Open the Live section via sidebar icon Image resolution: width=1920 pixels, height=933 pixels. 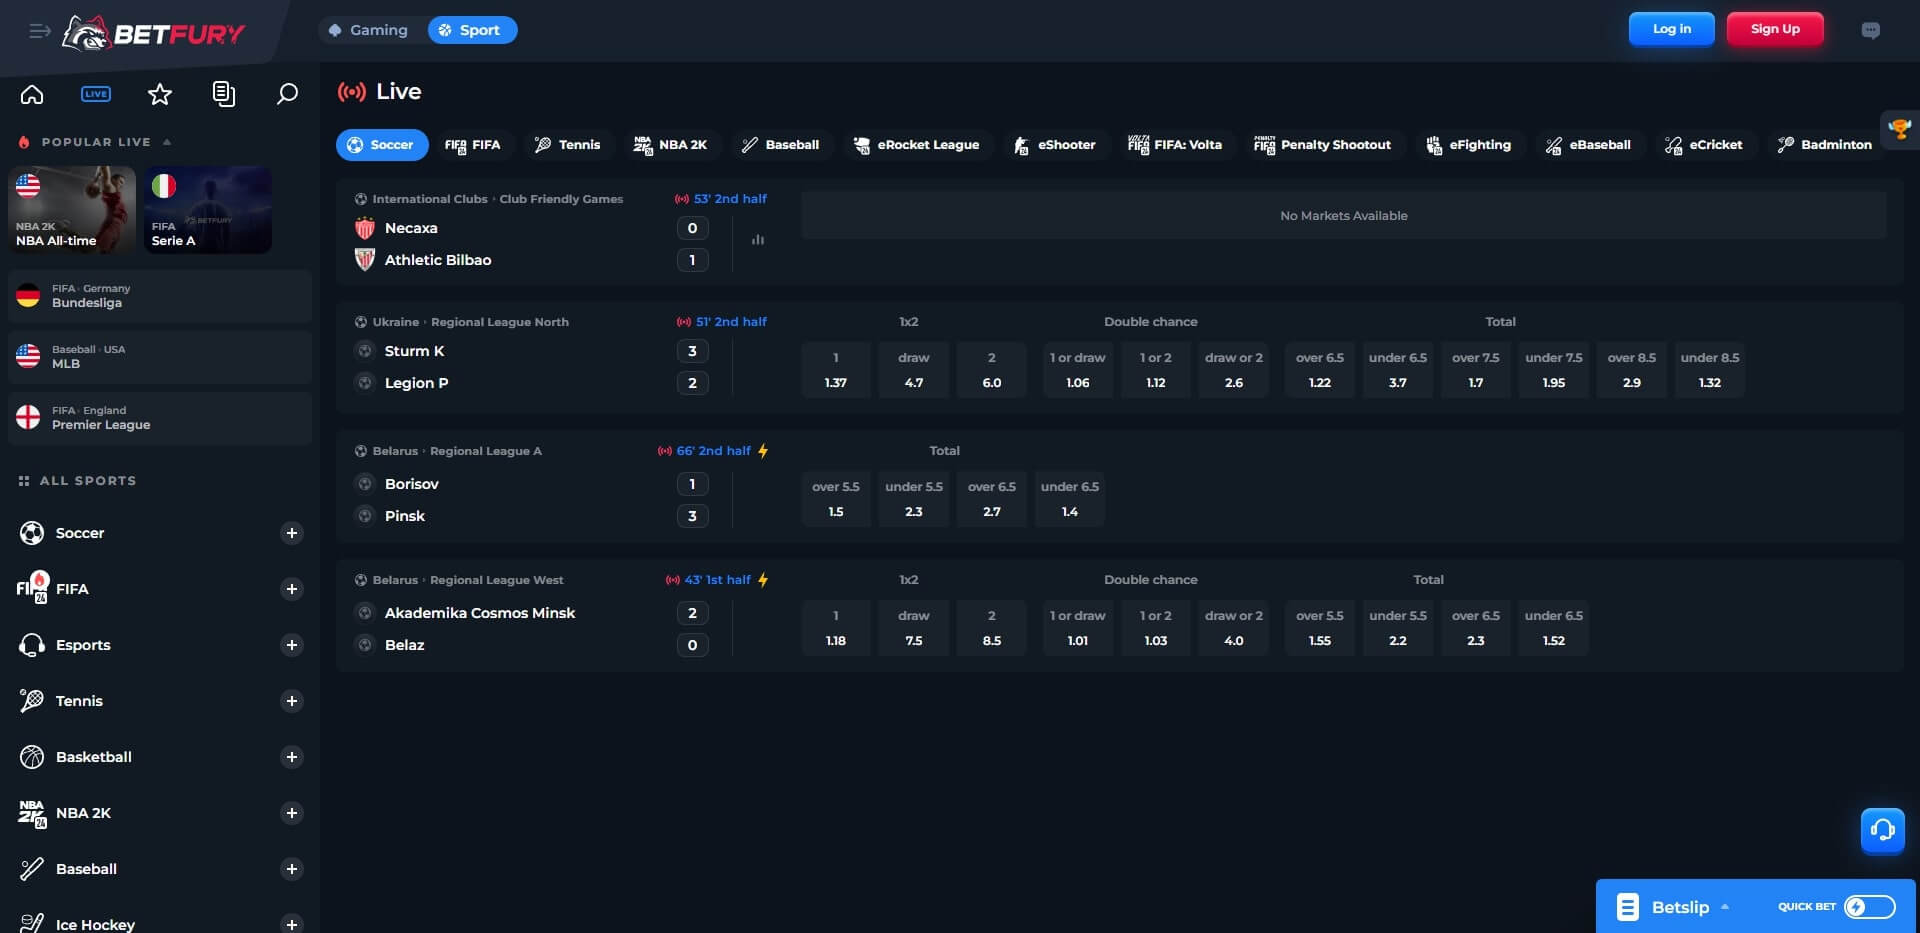click(x=95, y=93)
